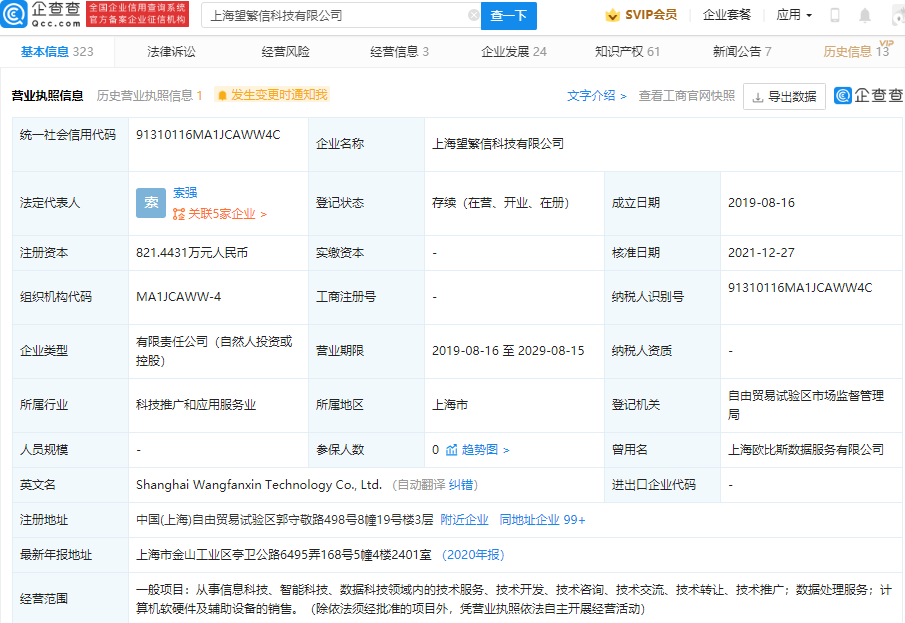Select organization code MA1JCAWW-4
Image resolution: width=905 pixels, height=623 pixels.
coord(178,297)
